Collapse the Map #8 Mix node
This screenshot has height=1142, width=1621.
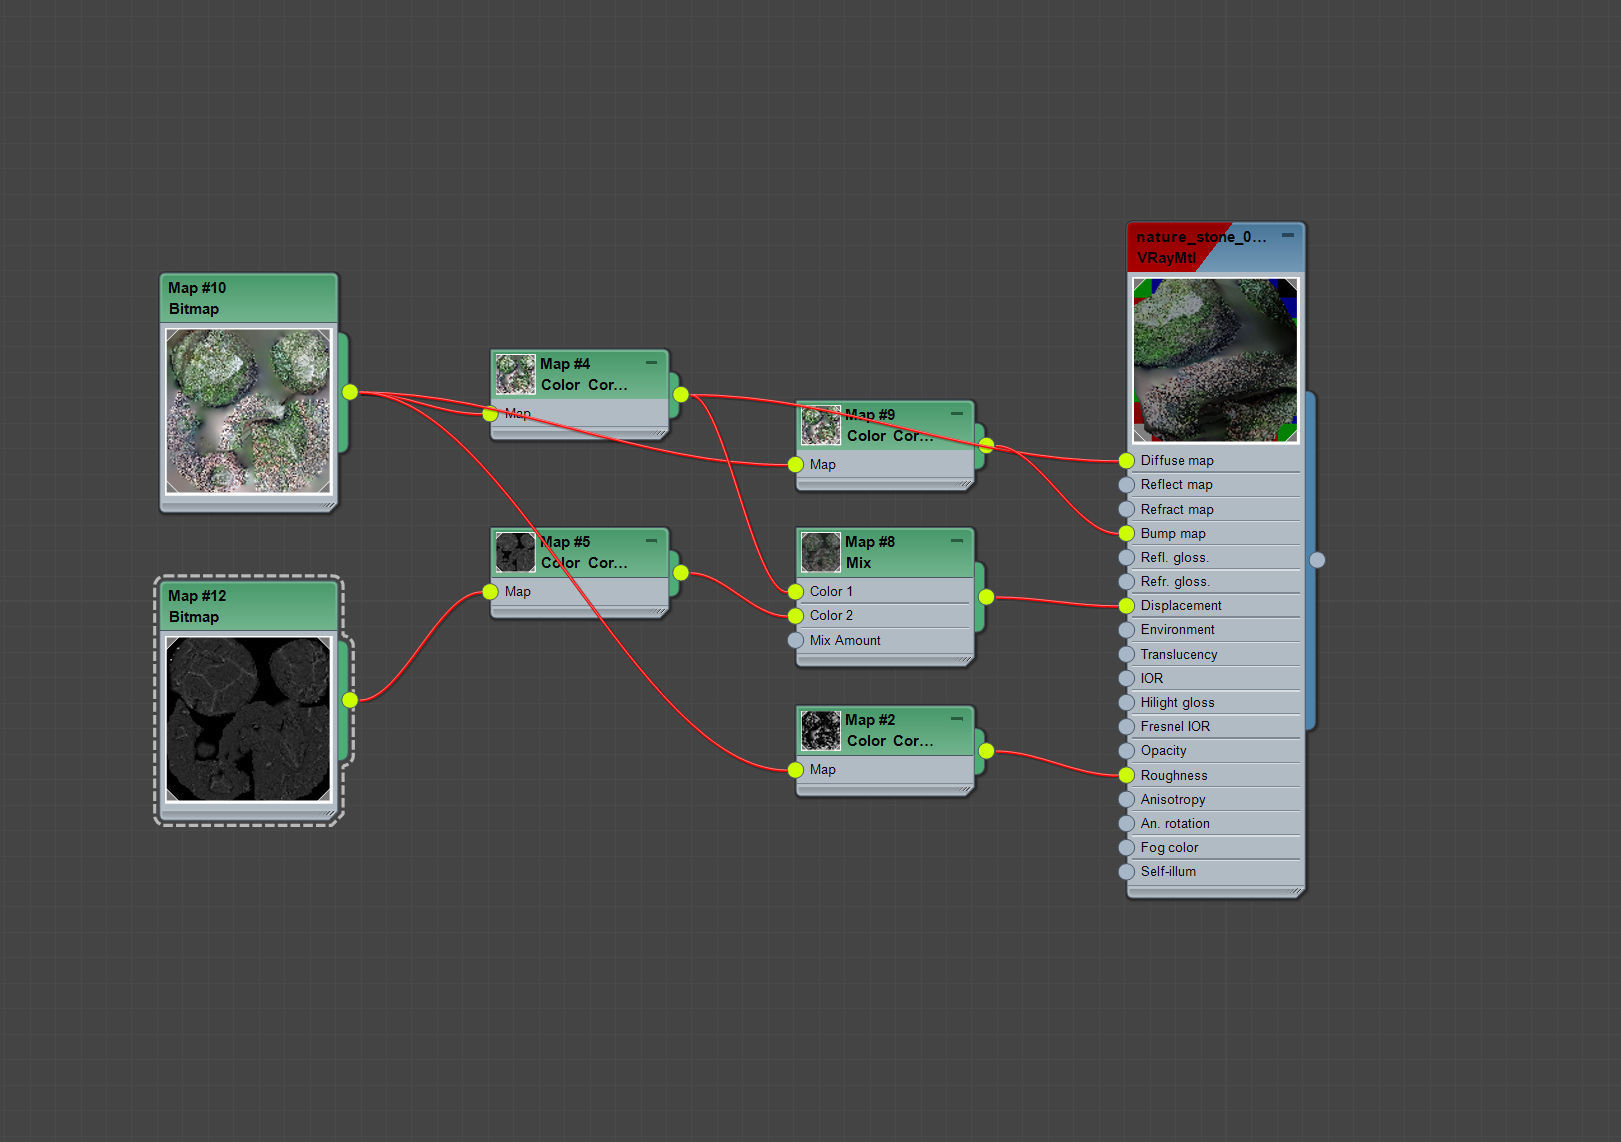pos(957,540)
